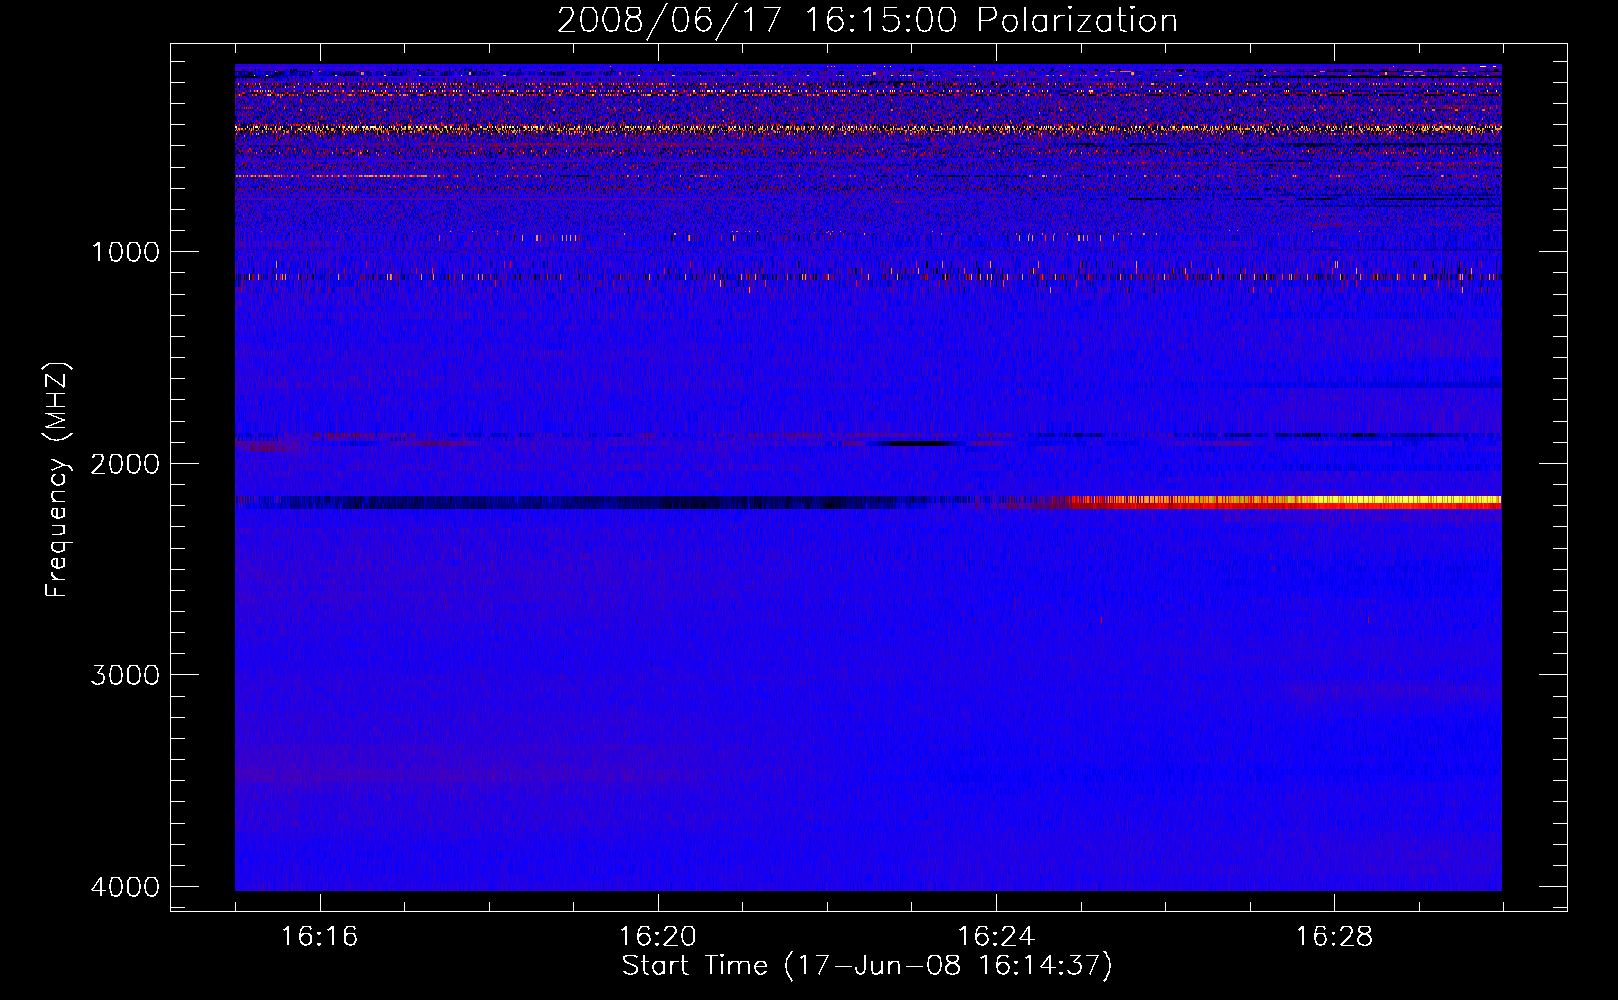Click the bright yellow-red band near 2200 MHz

tap(1285, 502)
